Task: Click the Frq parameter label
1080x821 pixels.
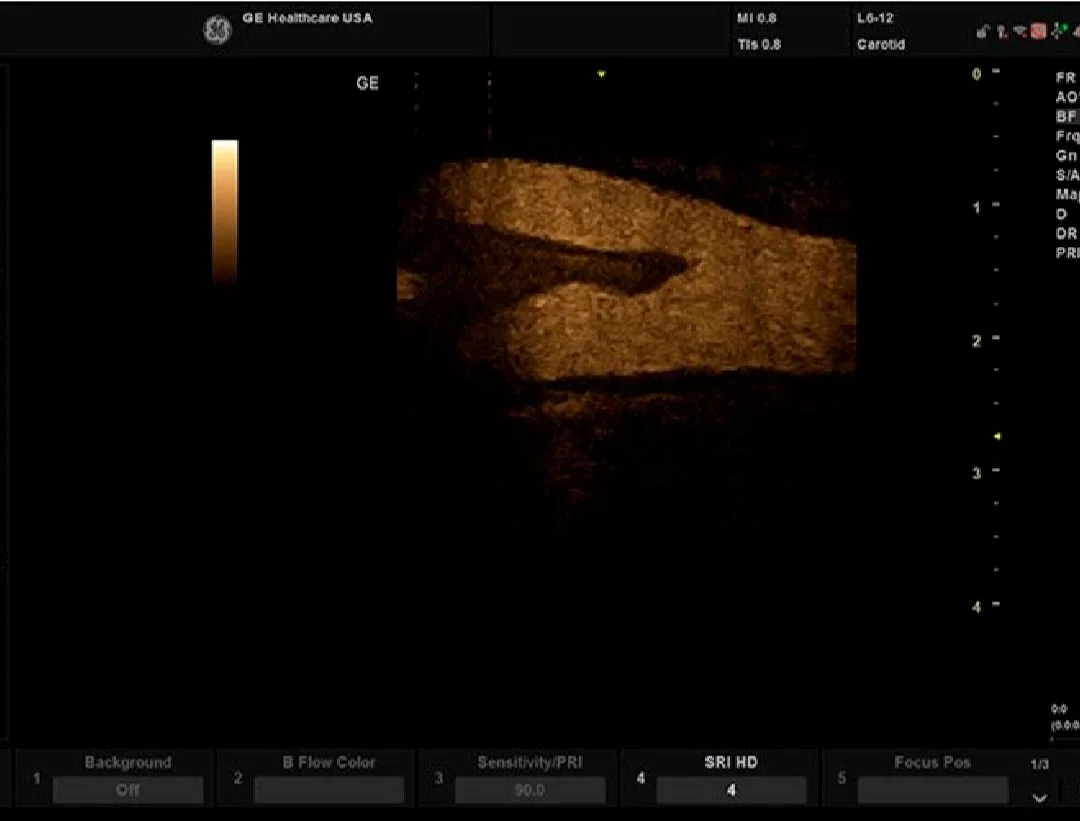Action: tap(1067, 136)
